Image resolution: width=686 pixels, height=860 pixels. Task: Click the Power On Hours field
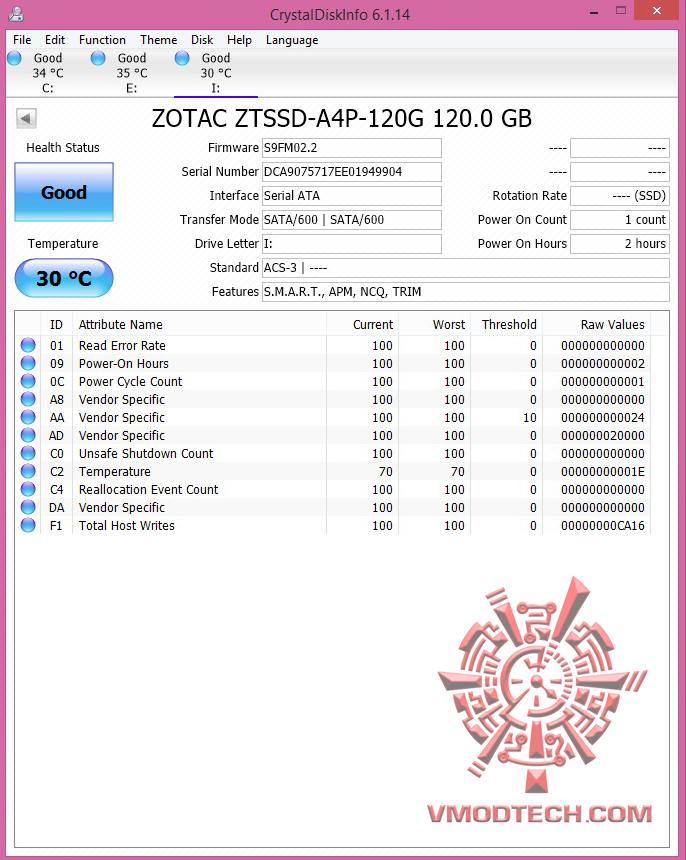(x=620, y=244)
